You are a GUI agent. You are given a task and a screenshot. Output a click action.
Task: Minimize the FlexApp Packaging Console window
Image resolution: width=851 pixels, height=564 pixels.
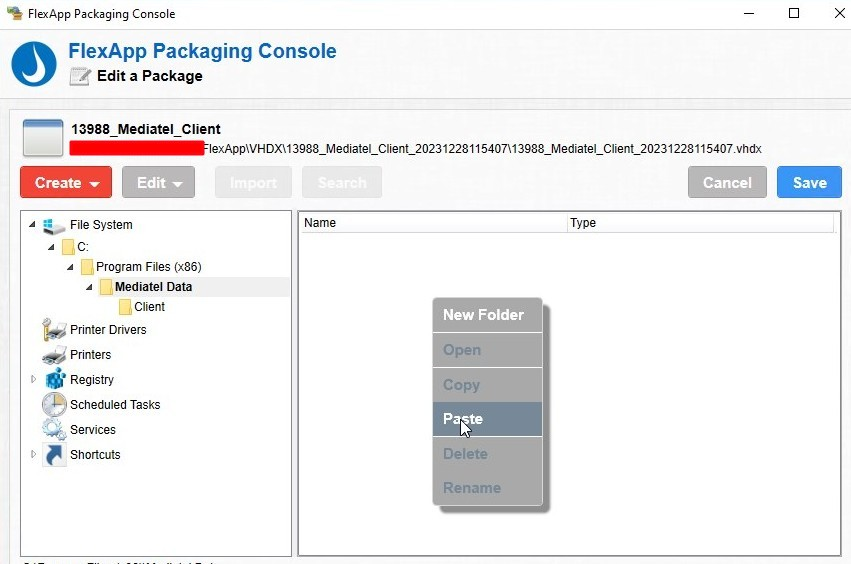[749, 13]
